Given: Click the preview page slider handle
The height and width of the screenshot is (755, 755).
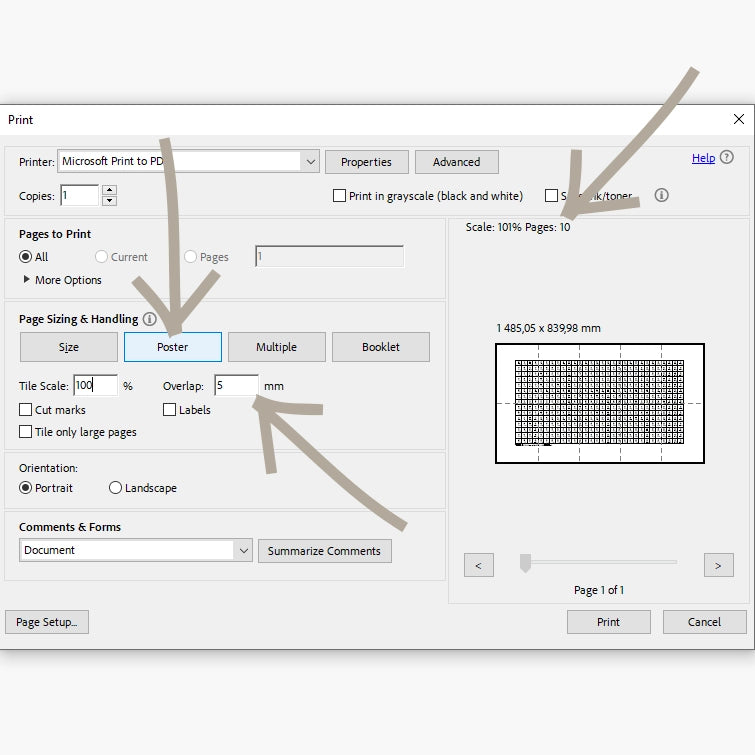Looking at the screenshot, I should click(x=525, y=565).
